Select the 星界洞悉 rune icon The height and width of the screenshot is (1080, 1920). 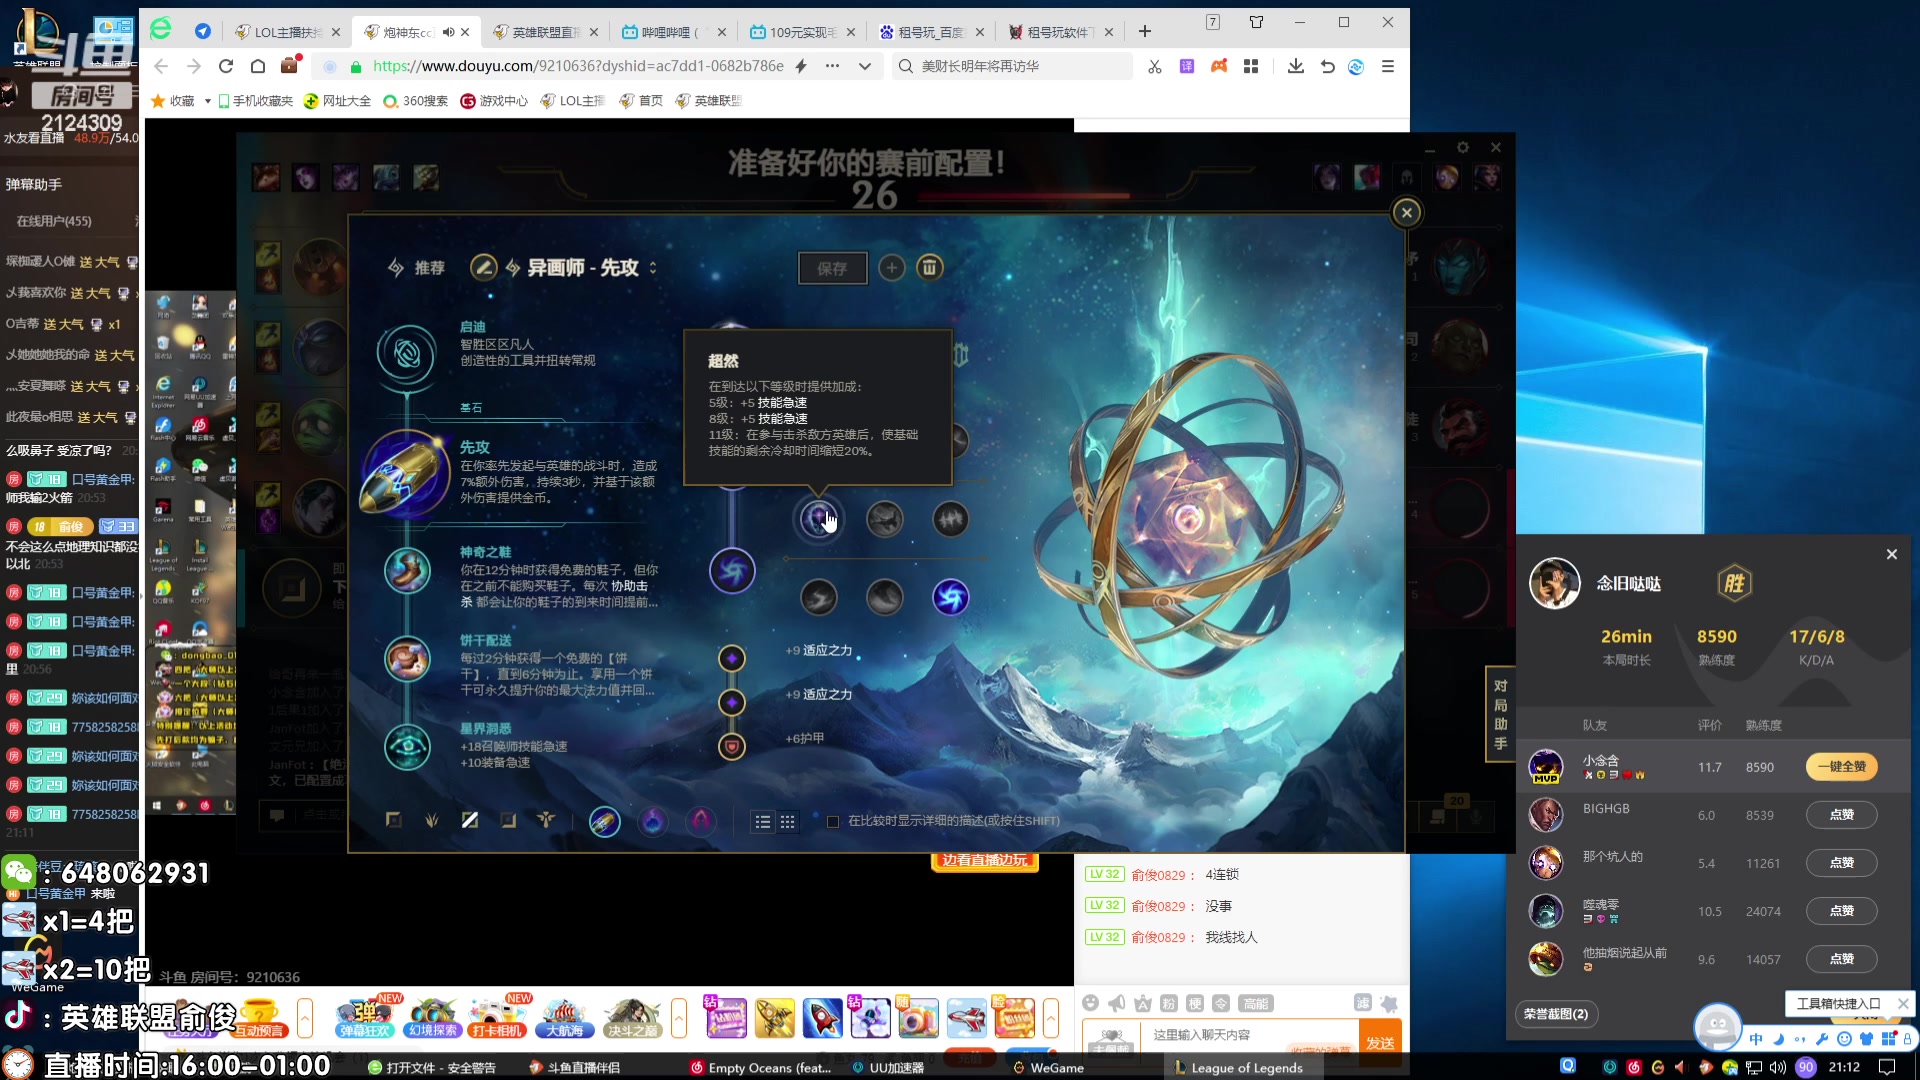coord(407,747)
